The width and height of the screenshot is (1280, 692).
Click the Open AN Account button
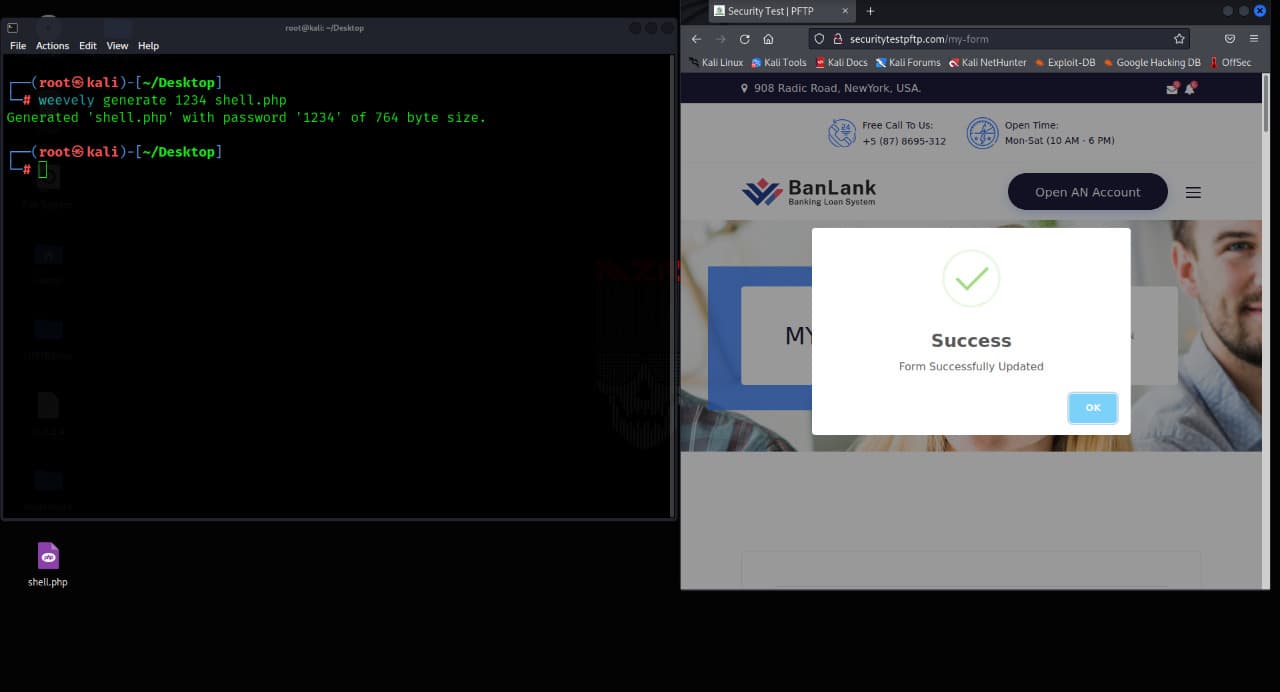[x=1087, y=192]
